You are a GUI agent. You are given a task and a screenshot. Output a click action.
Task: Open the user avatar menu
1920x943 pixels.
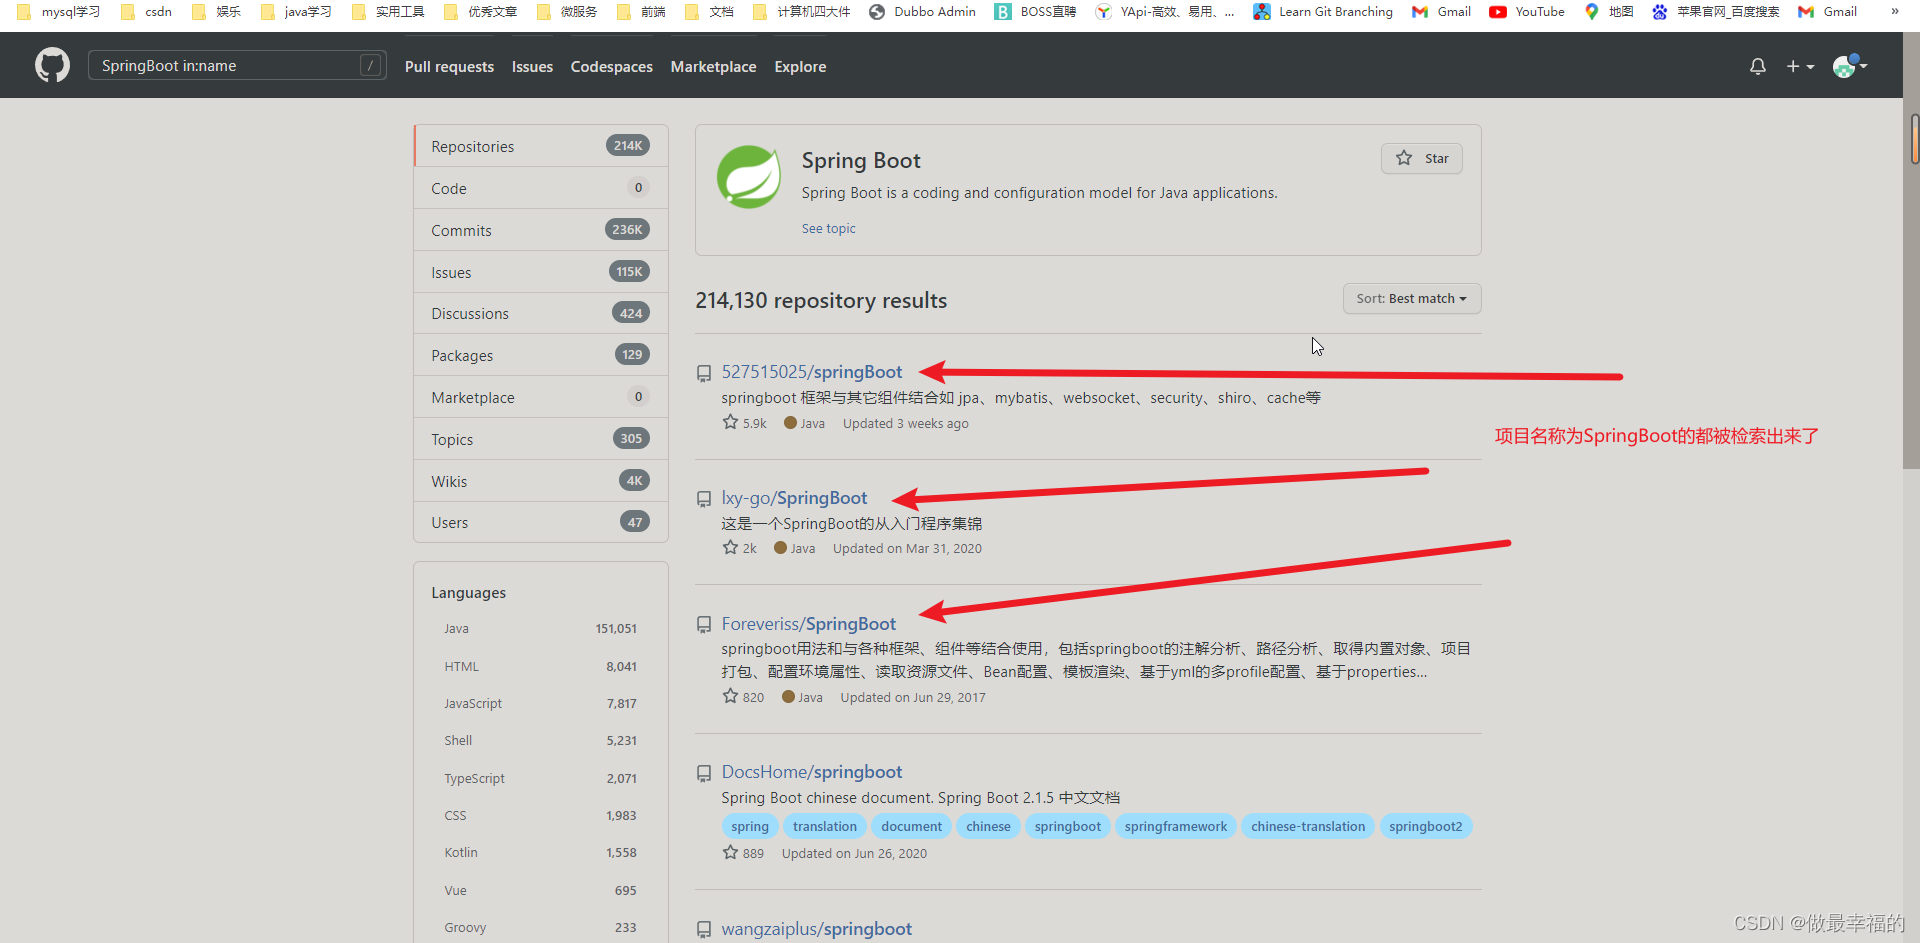tap(1850, 66)
